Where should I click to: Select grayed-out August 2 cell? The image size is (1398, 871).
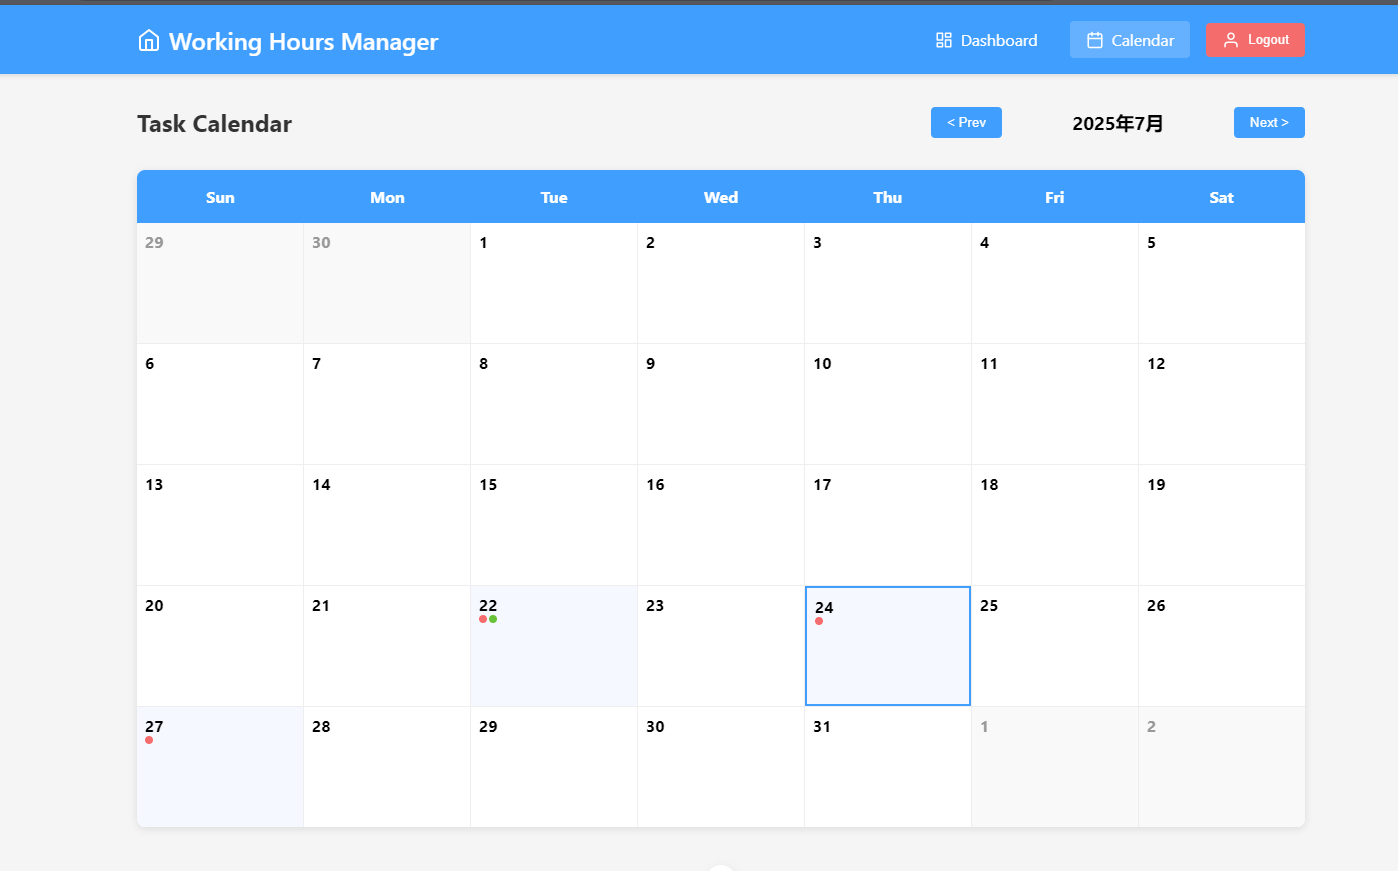(x=1222, y=767)
